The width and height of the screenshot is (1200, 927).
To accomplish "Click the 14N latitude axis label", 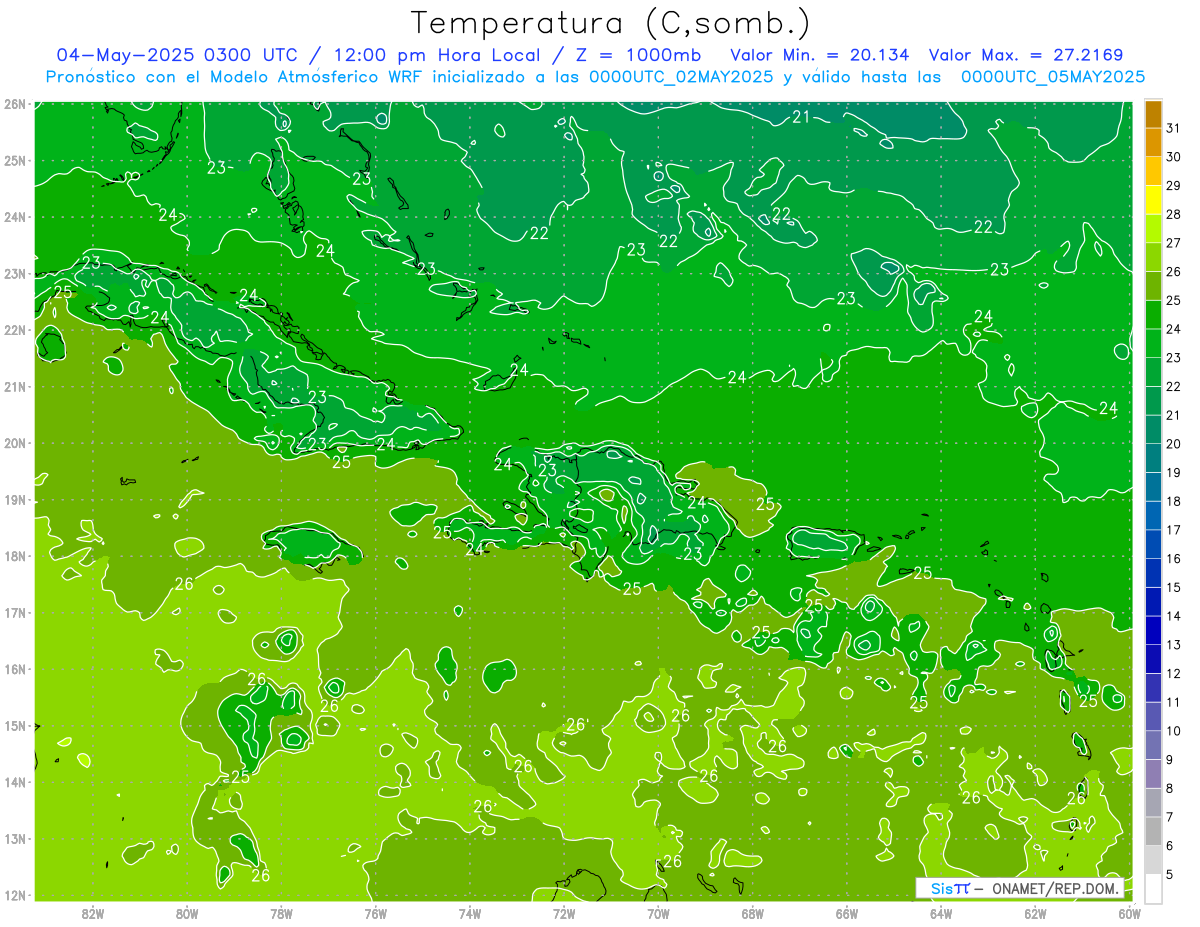I will coord(14,782).
